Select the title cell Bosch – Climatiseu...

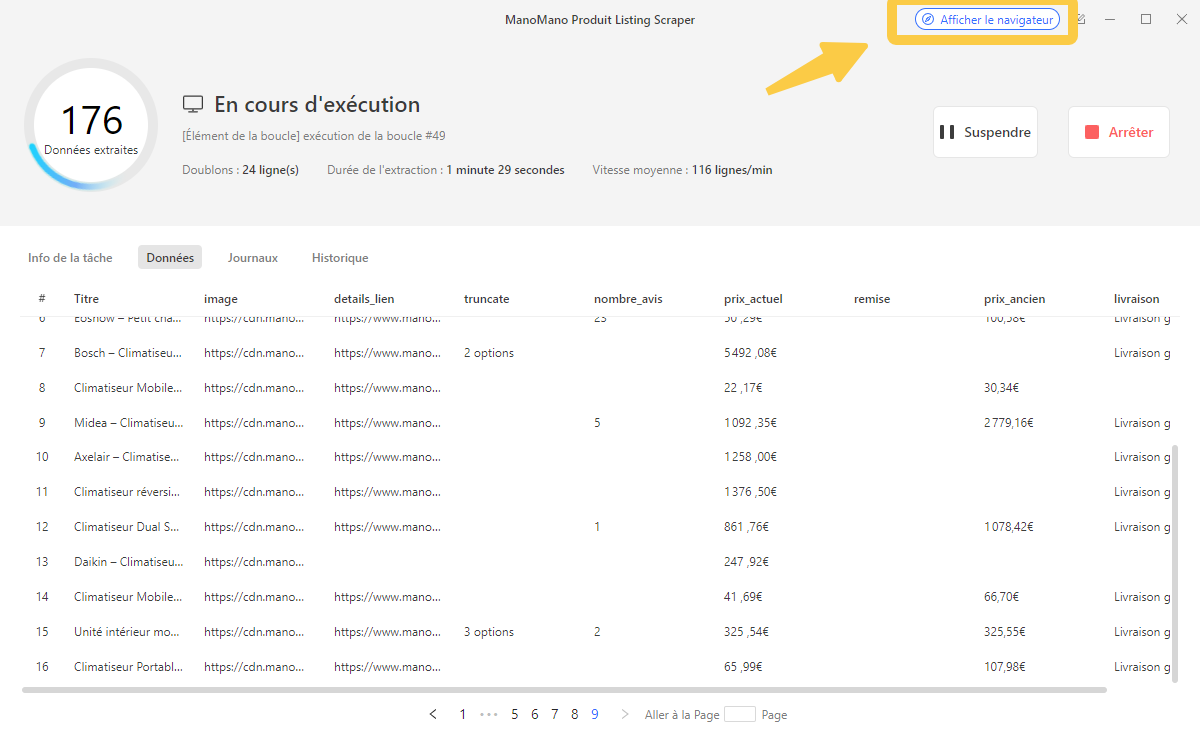tap(128, 353)
